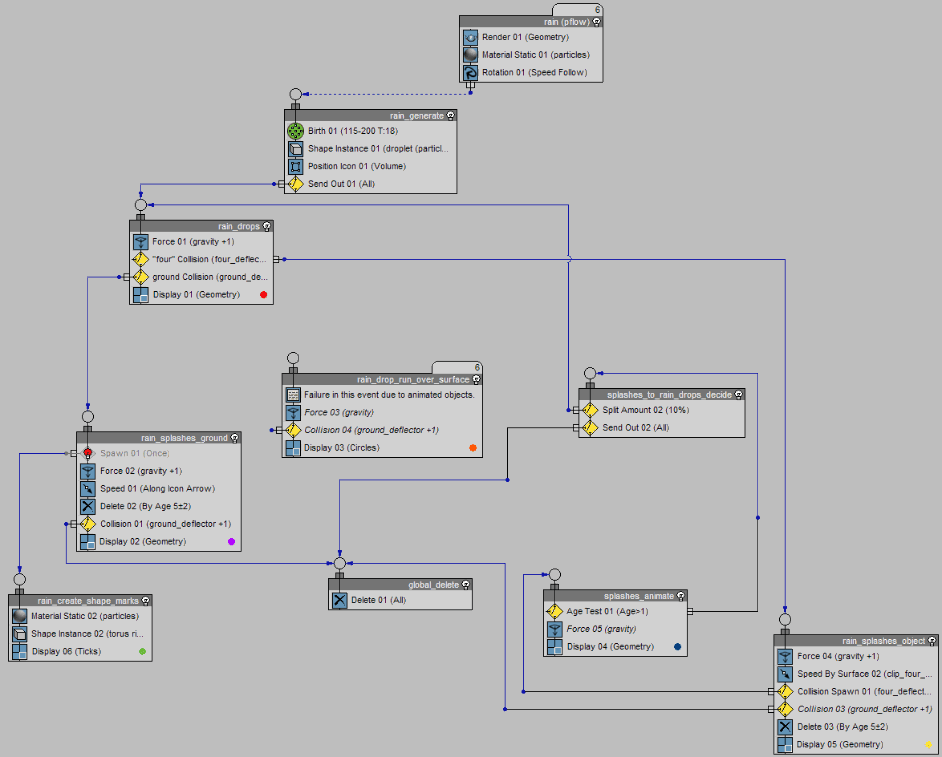Click the Send Out 01 (All) test icon

[295, 185]
